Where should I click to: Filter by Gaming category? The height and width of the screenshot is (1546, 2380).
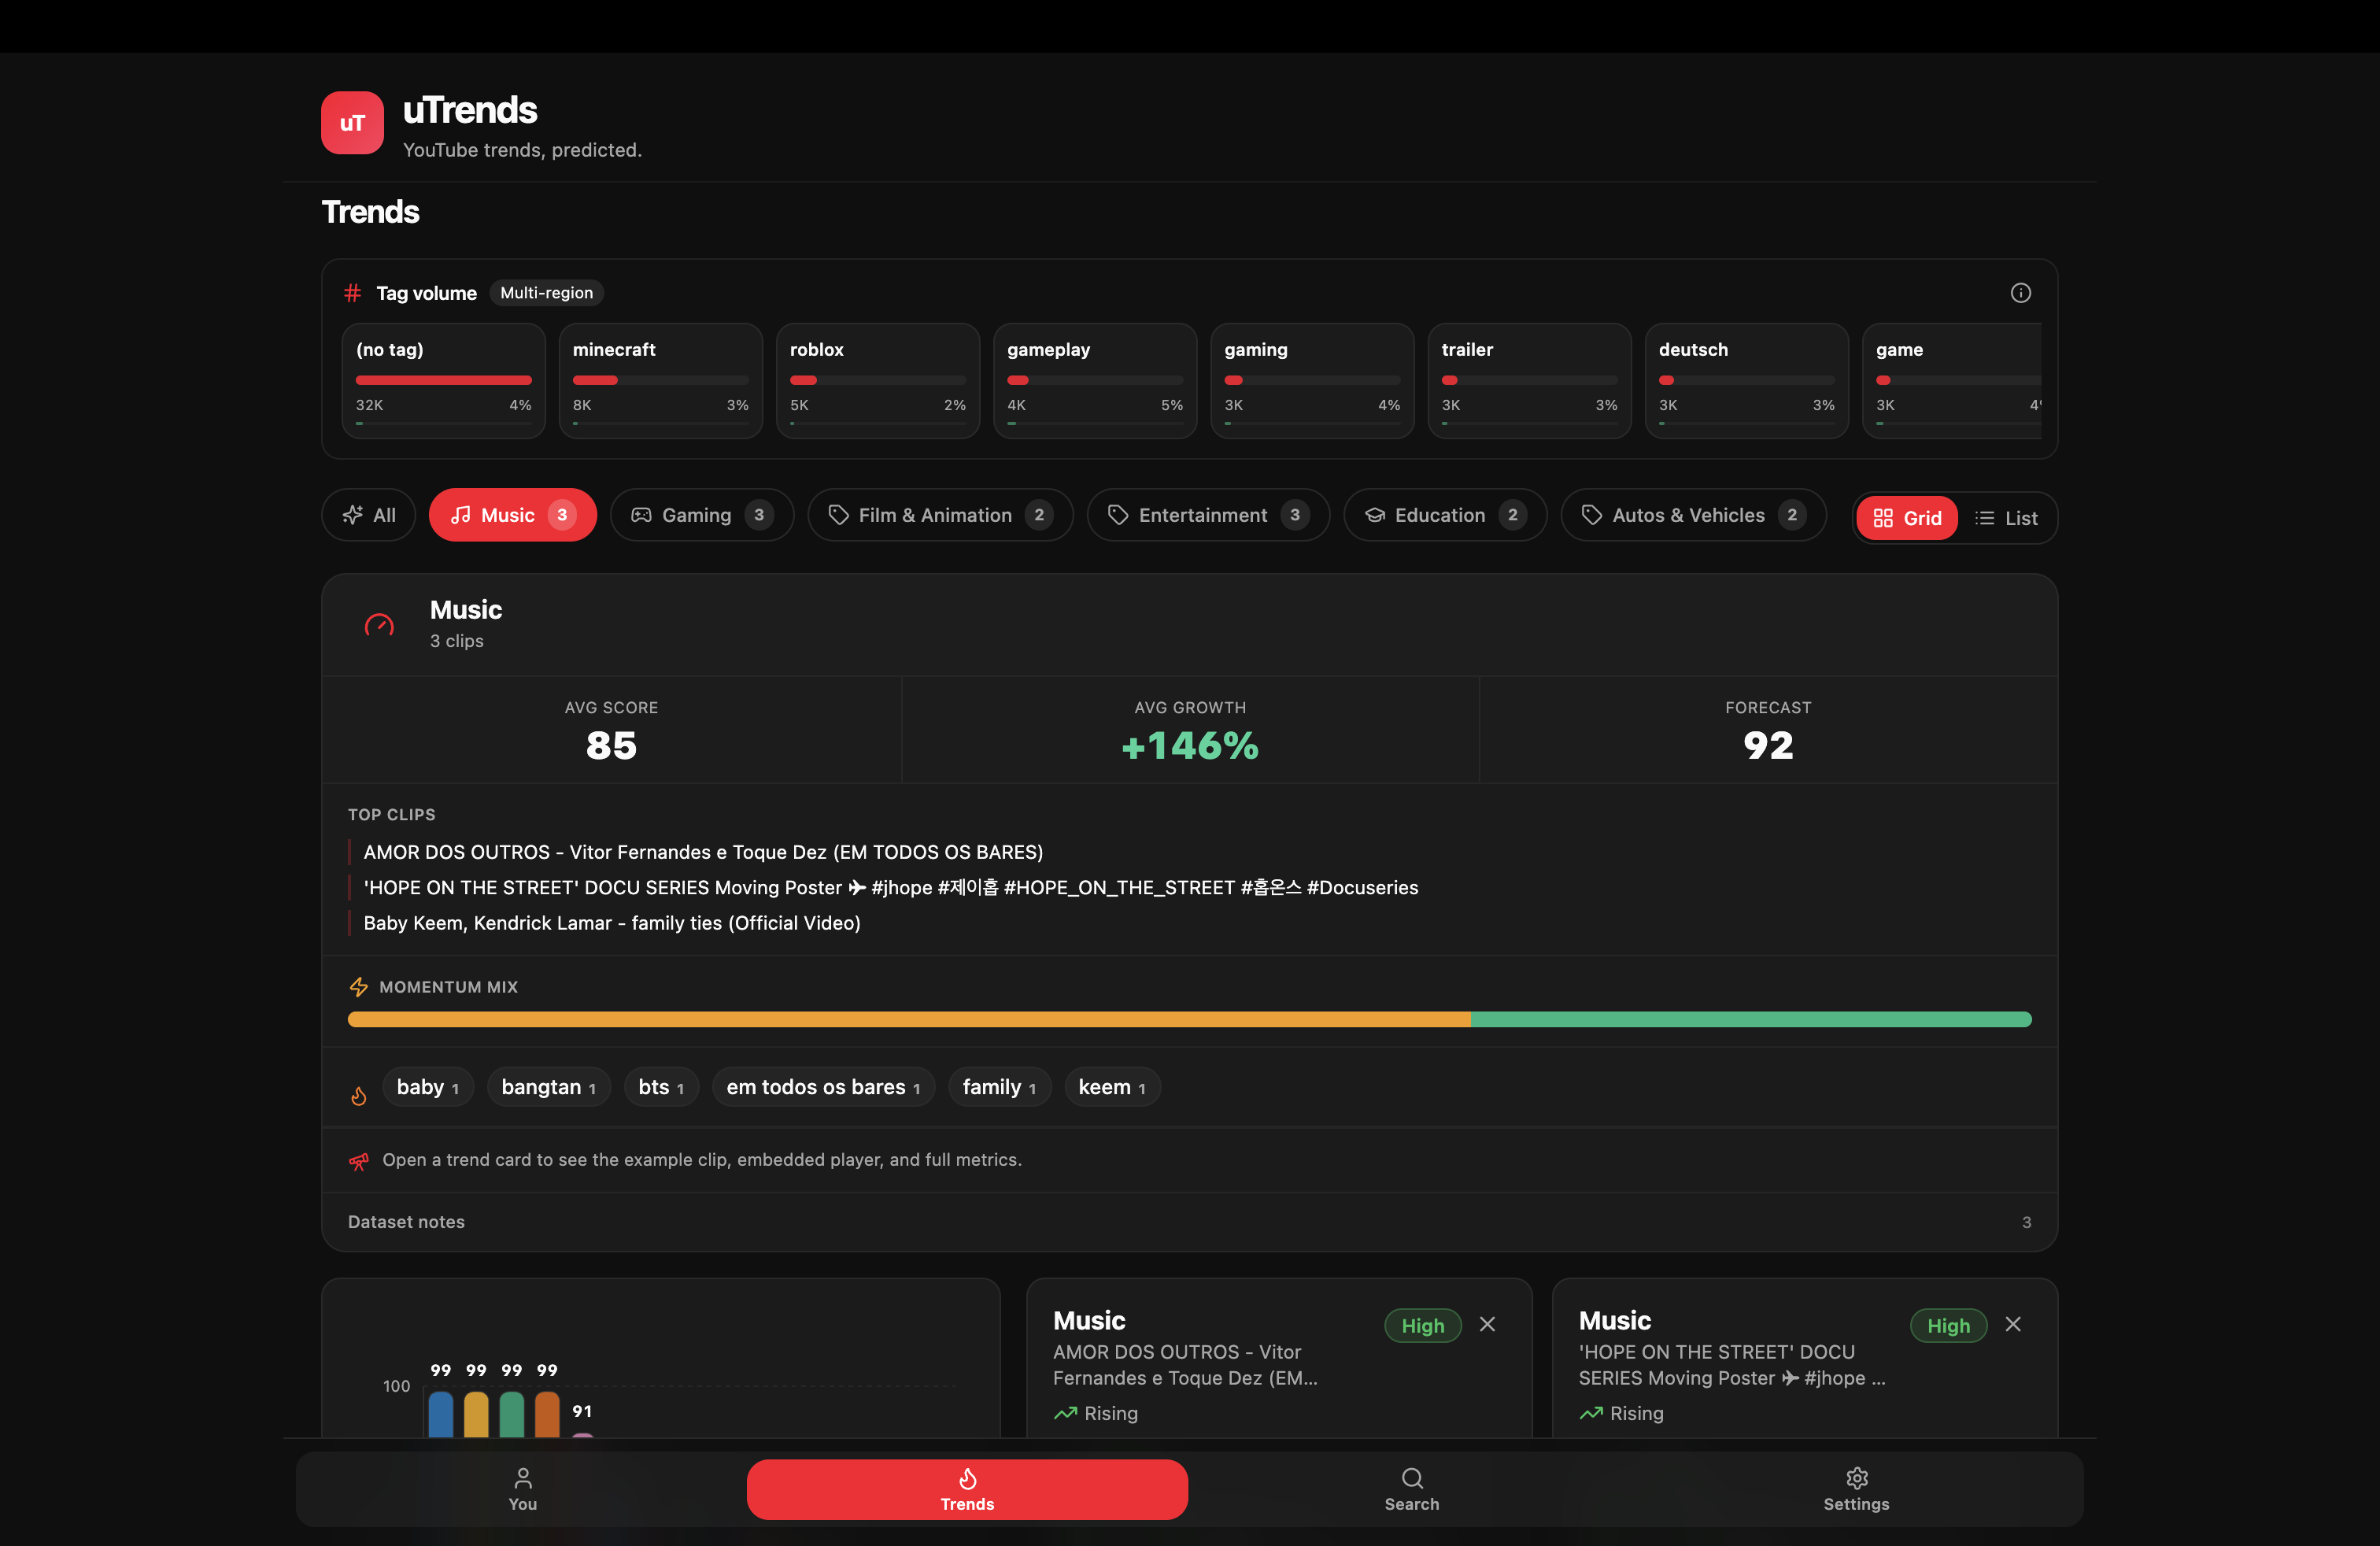(702, 515)
